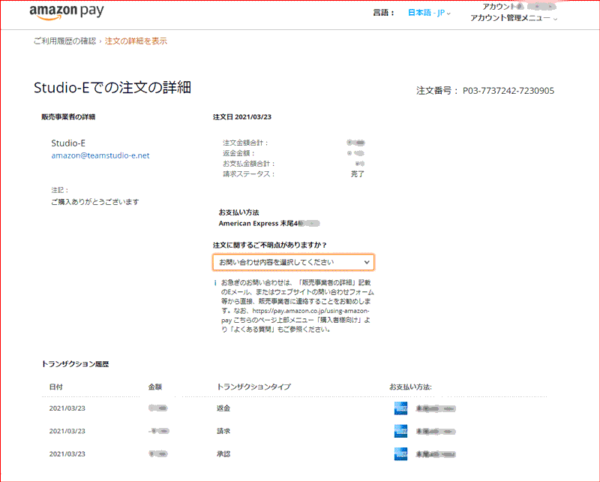Click the American Express icon in the 承認 row
600x482 pixels.
click(400, 452)
